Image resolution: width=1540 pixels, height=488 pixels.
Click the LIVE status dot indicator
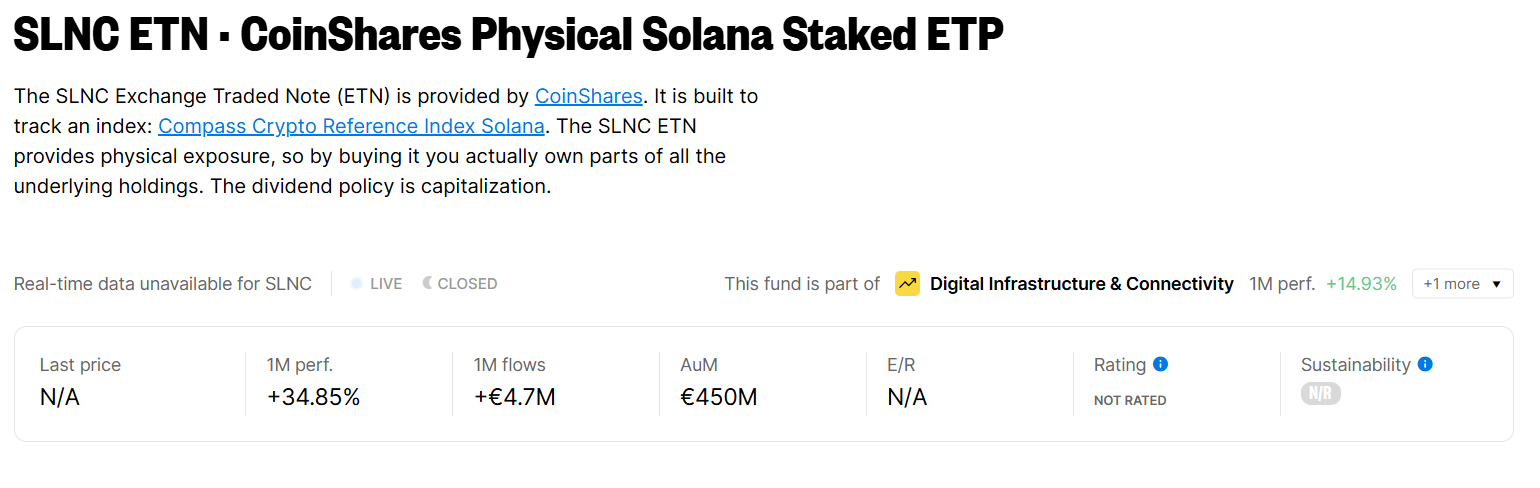[356, 284]
